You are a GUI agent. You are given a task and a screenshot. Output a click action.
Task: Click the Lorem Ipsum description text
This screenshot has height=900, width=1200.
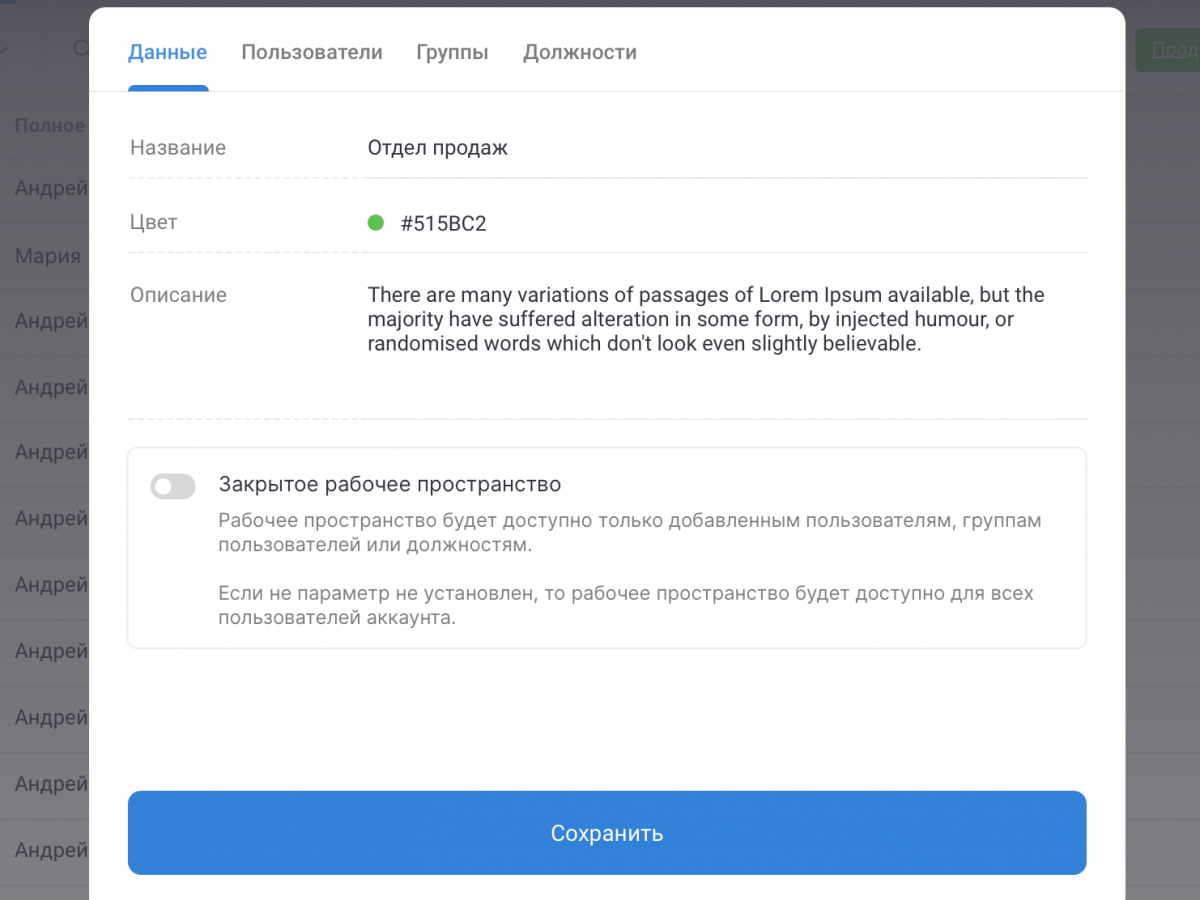706,320
